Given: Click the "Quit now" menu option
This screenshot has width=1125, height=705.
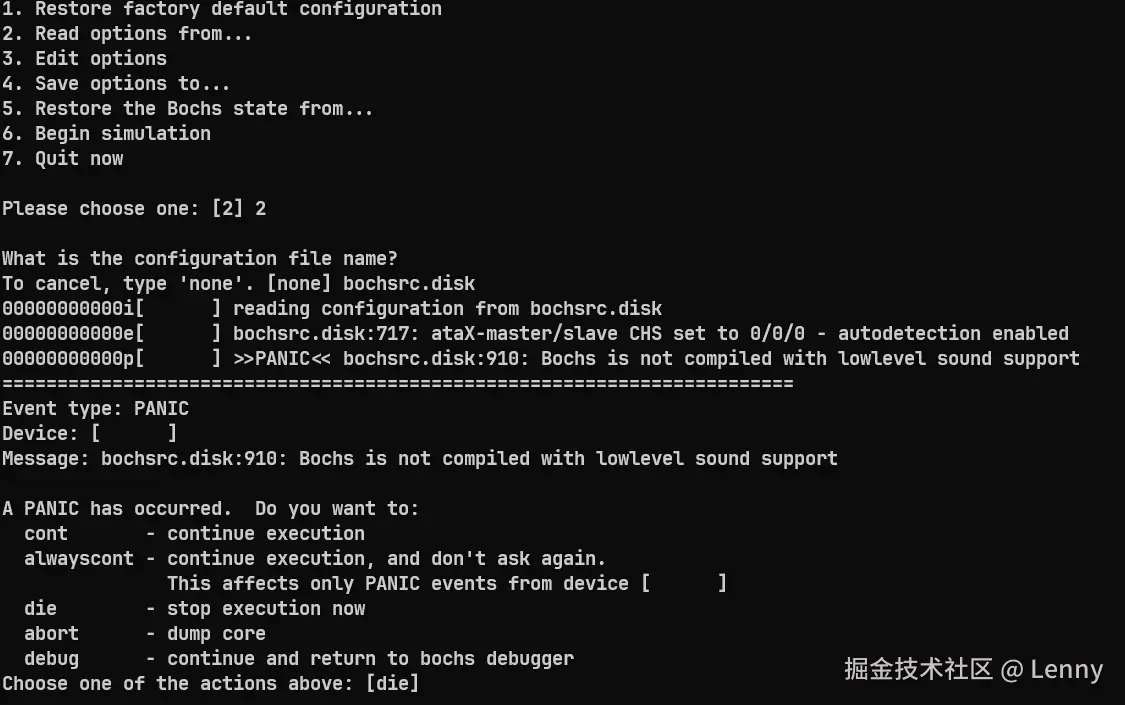Looking at the screenshot, I should click(x=62, y=159).
